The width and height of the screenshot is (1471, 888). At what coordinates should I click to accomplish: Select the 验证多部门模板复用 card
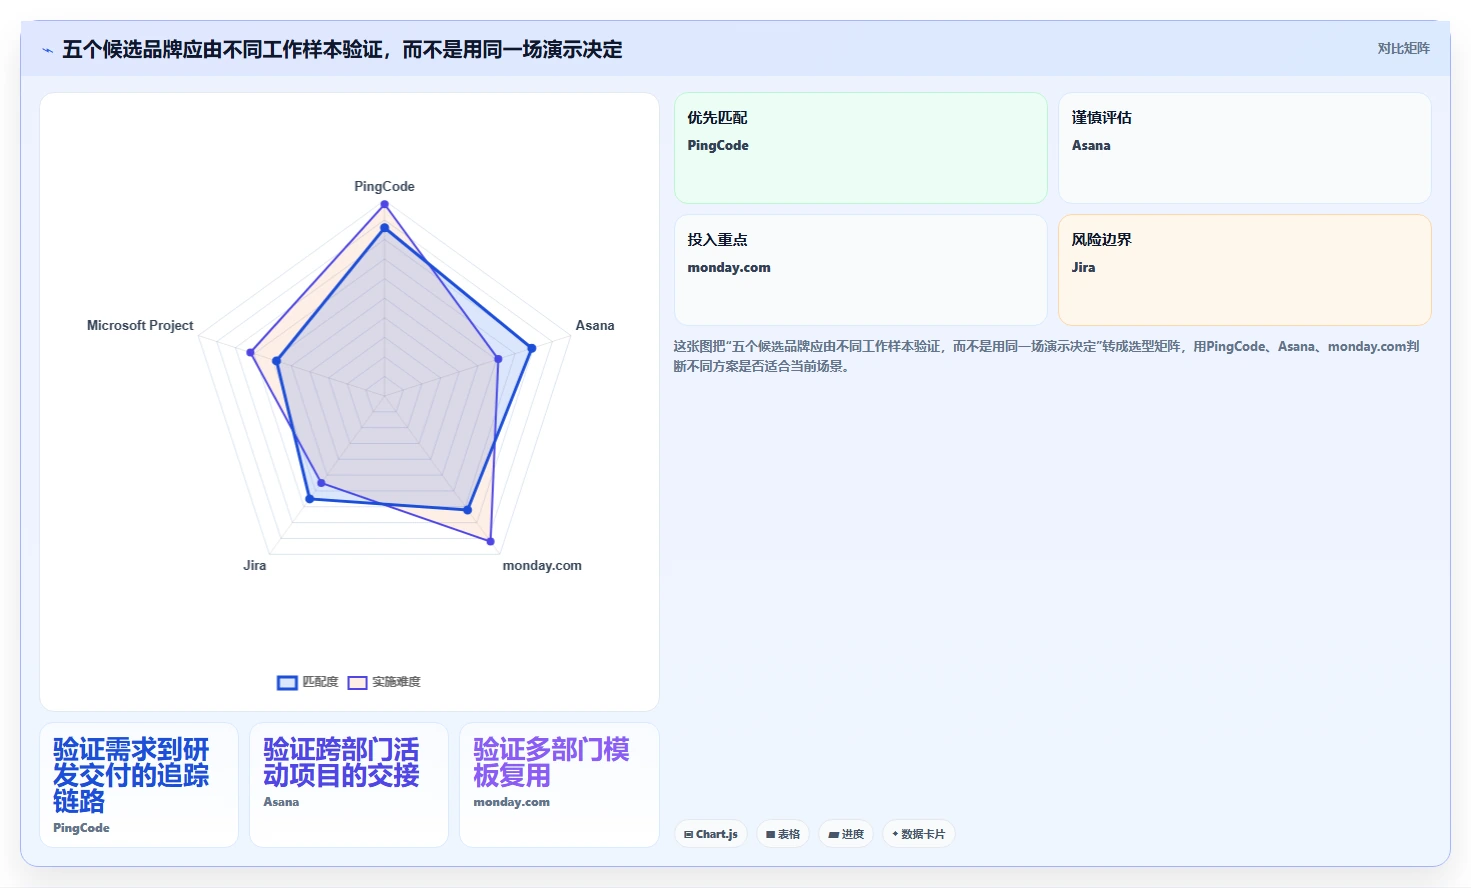click(x=559, y=785)
